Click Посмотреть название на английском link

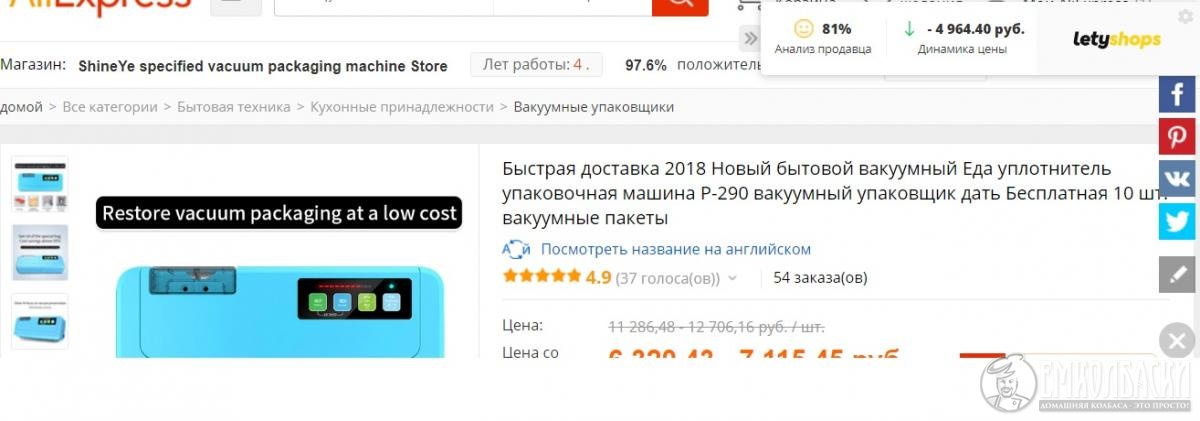(676, 249)
